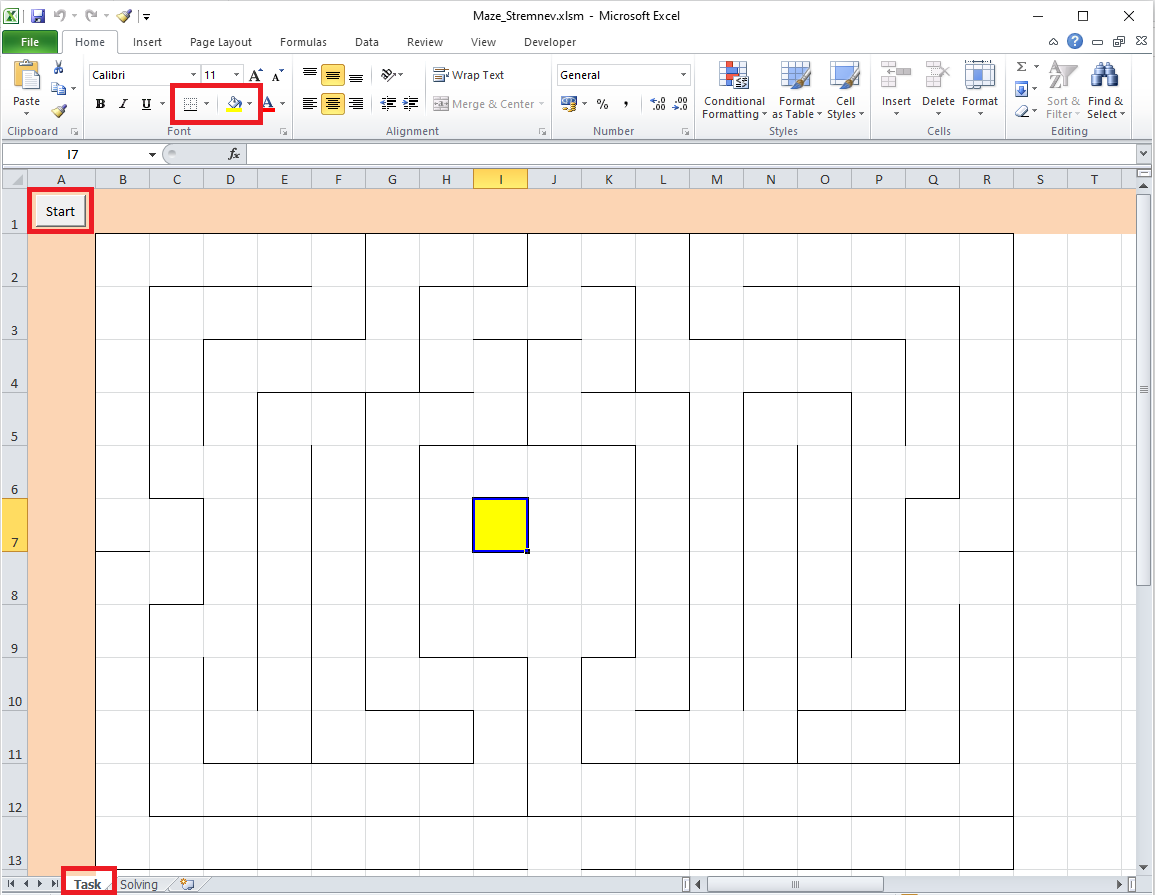Save the workbook using the floppy icon
This screenshot has height=895, width=1155.
(38, 15)
